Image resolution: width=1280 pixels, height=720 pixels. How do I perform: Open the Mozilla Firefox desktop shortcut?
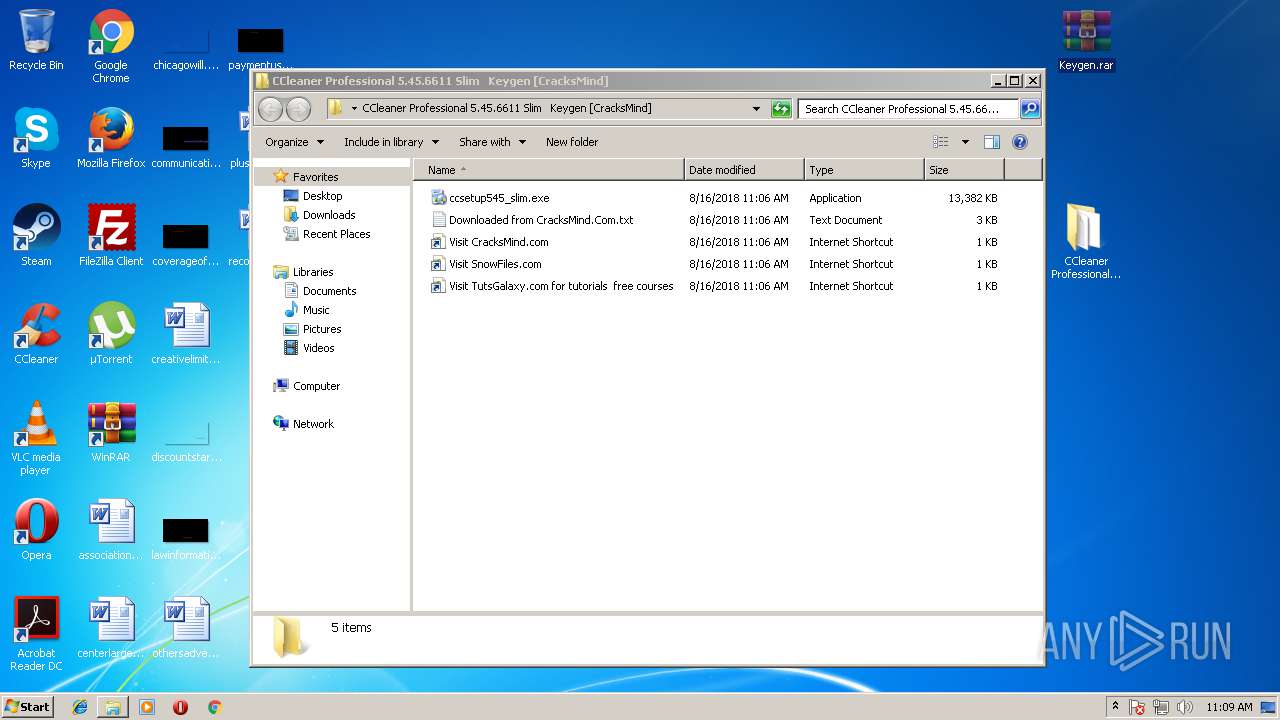click(111, 139)
